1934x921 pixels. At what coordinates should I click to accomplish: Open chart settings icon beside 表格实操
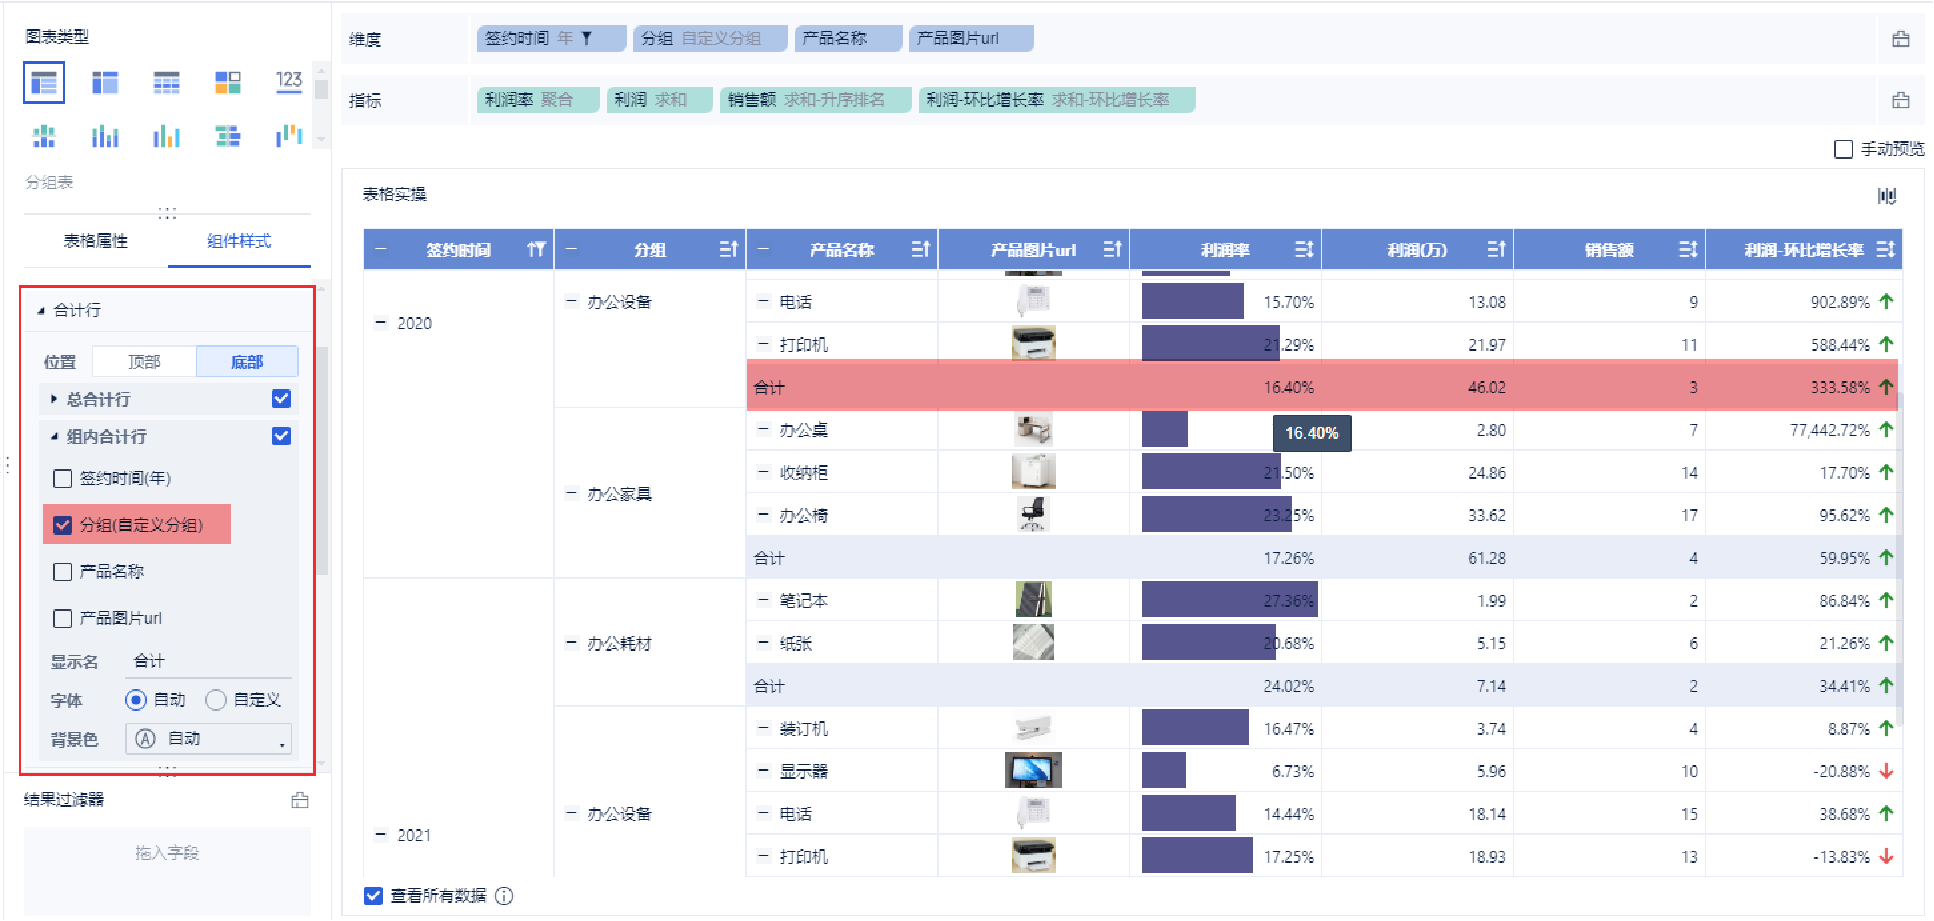[x=1887, y=196]
